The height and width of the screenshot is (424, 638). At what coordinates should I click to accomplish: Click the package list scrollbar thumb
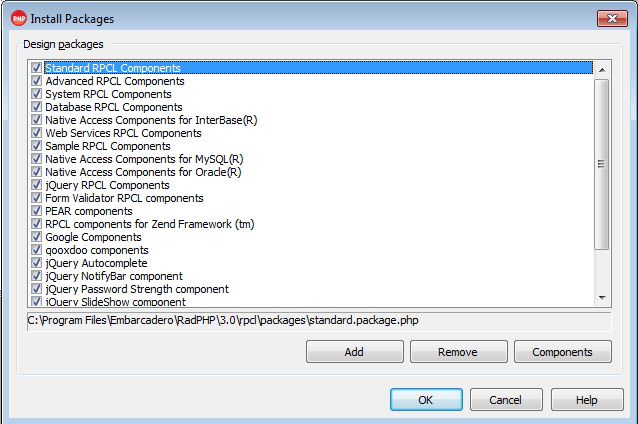(x=601, y=164)
